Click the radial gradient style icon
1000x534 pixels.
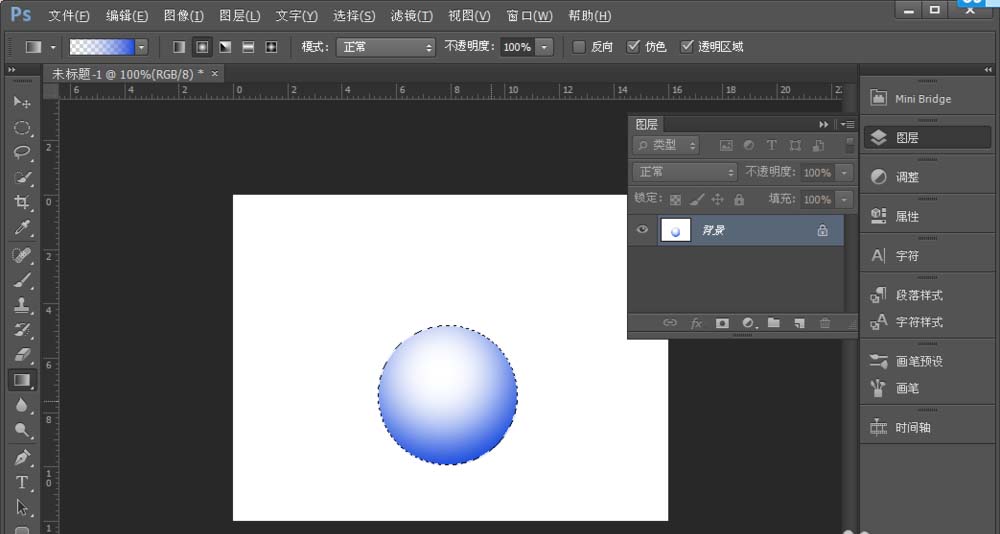(202, 47)
